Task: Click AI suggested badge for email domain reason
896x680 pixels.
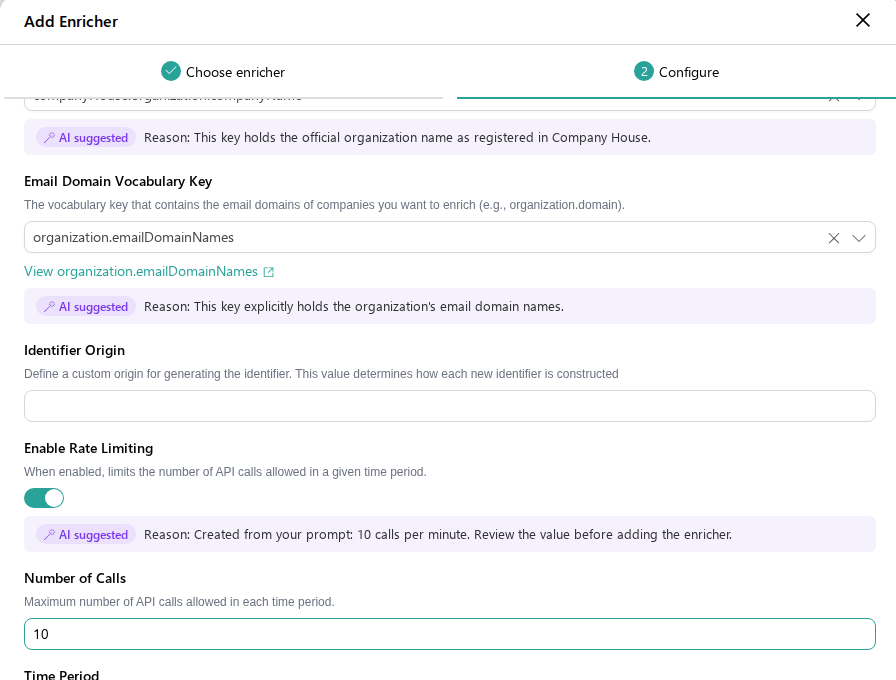Action: tap(86, 307)
